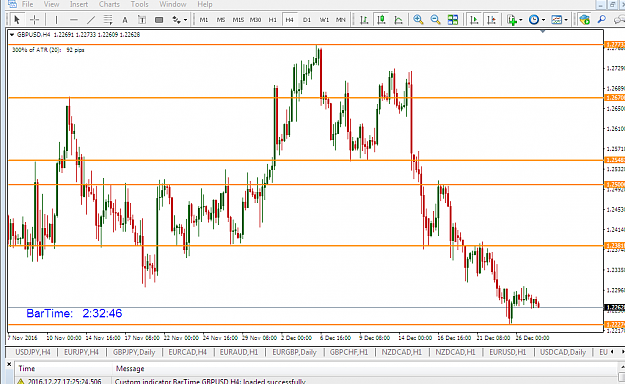
Task: Activate the crosshair tool
Action: [35, 20]
